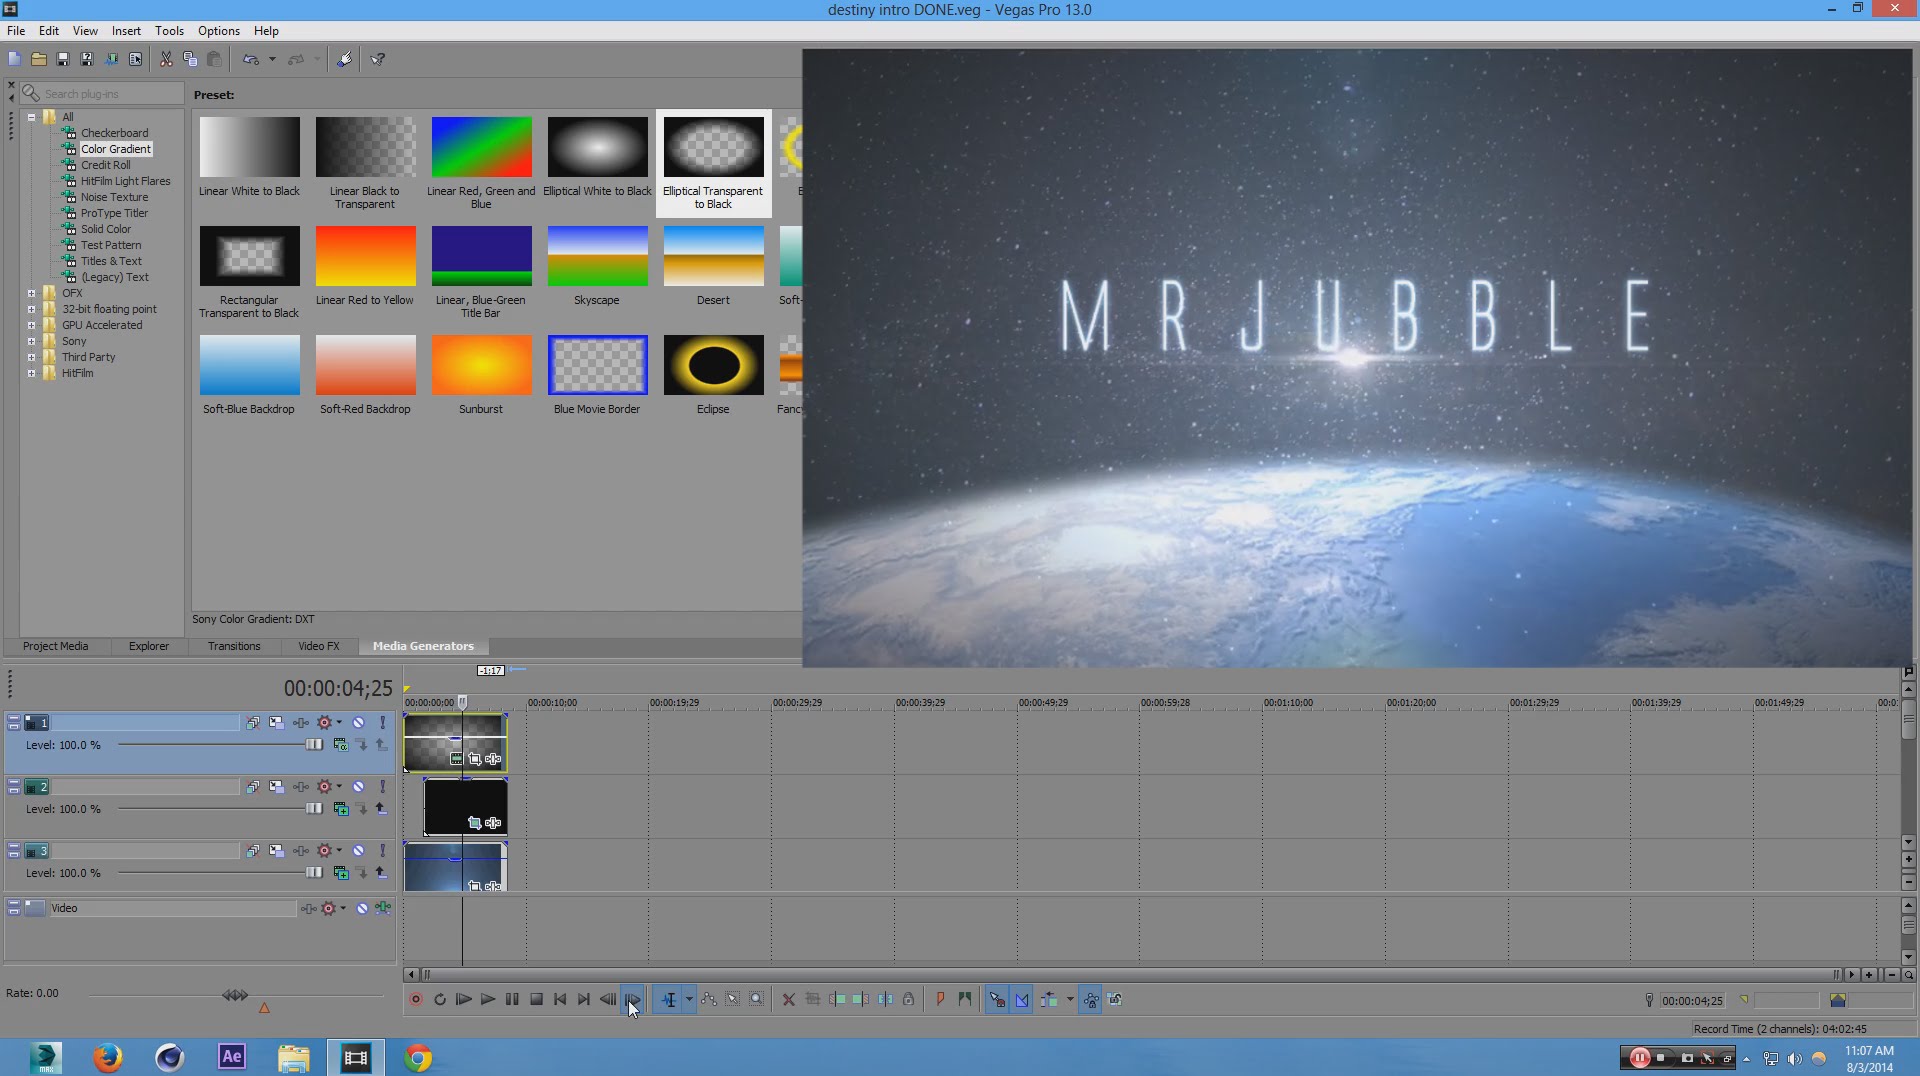This screenshot has width=1920, height=1076.
Task: Click the Record button in transport bar
Action: (x=416, y=999)
